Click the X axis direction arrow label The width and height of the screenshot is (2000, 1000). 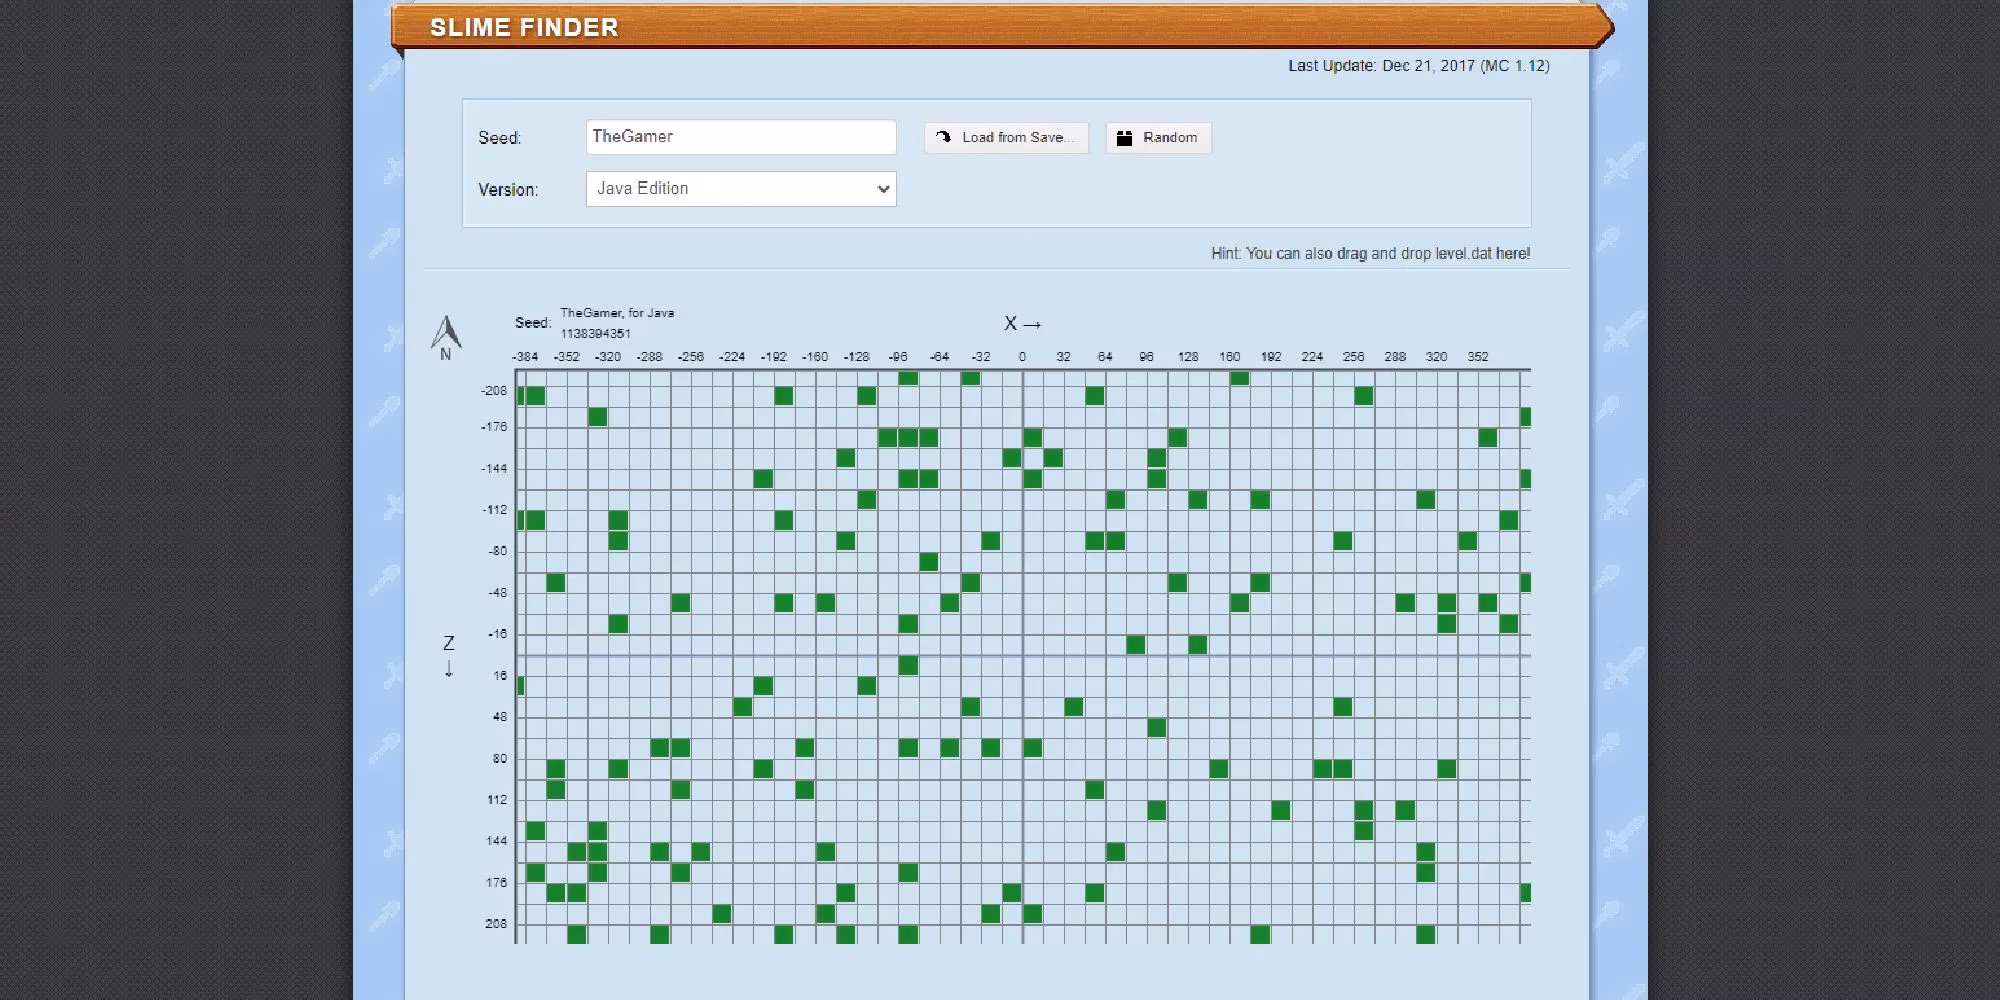[1022, 324]
